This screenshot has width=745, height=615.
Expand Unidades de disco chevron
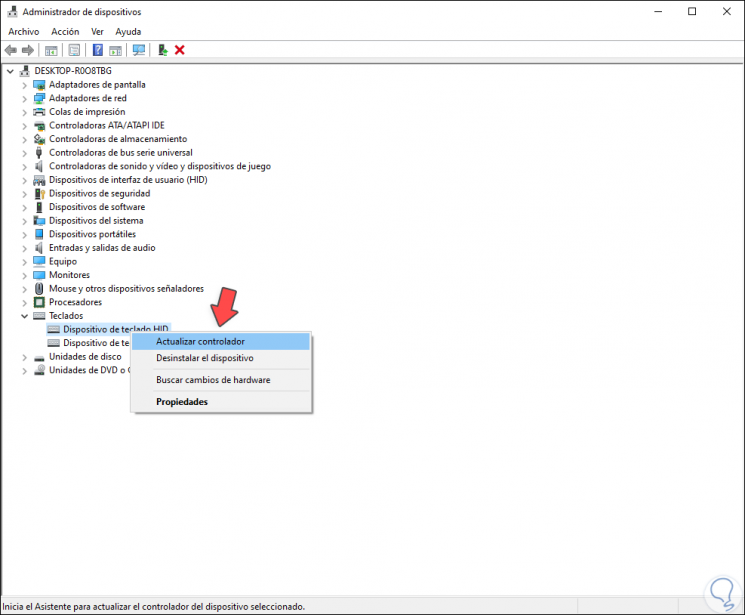24,357
